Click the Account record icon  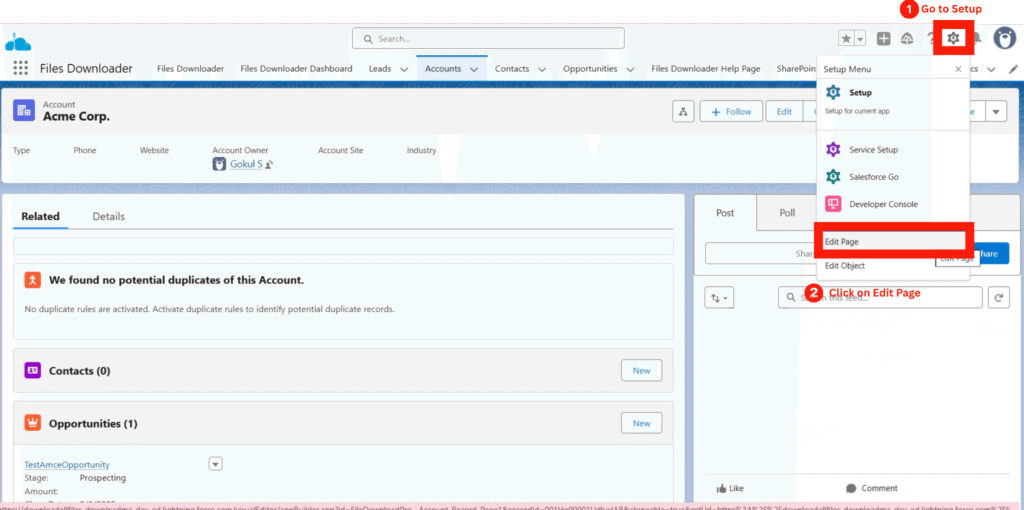[24, 111]
